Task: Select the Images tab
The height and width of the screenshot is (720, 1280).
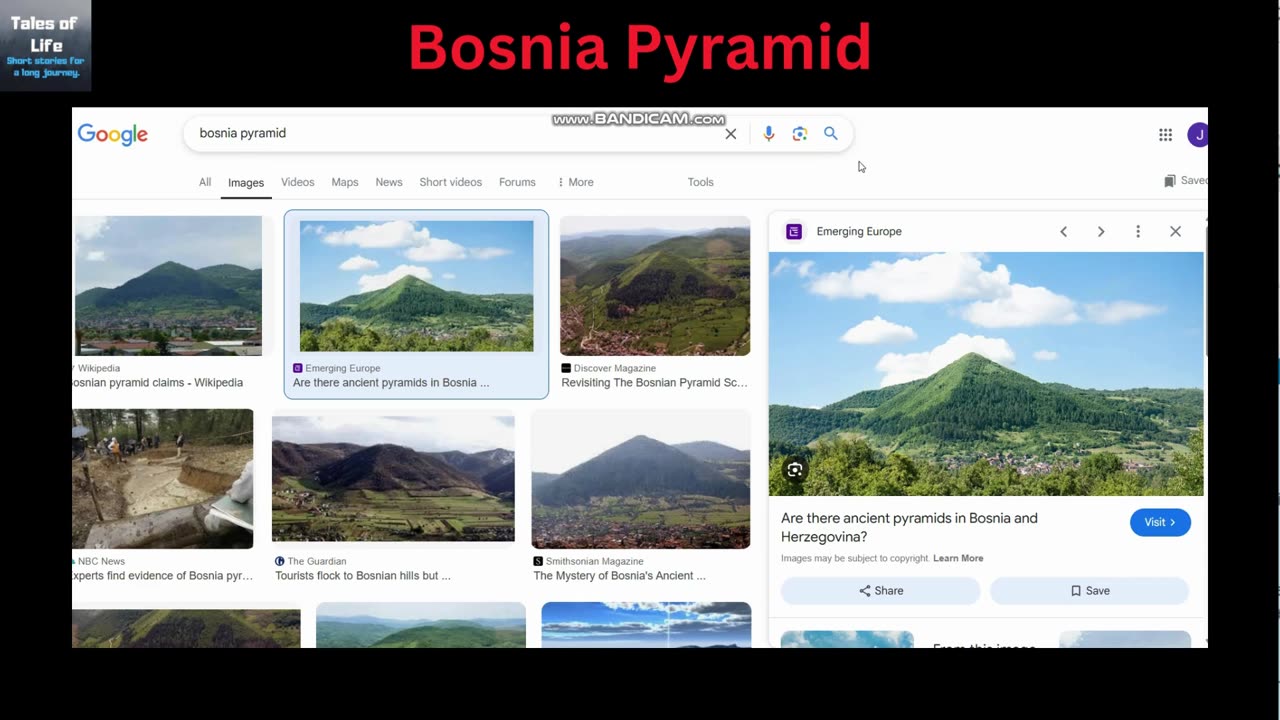Action: coord(246,183)
